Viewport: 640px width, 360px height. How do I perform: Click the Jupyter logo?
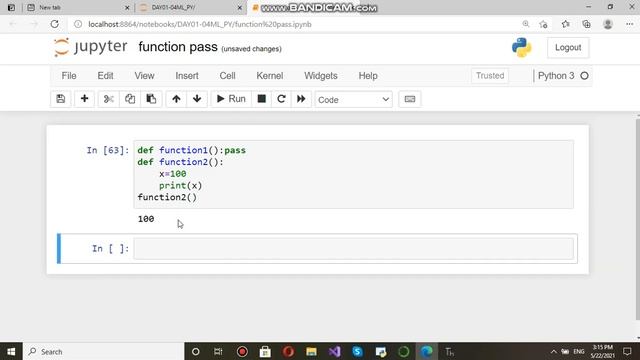point(91,47)
